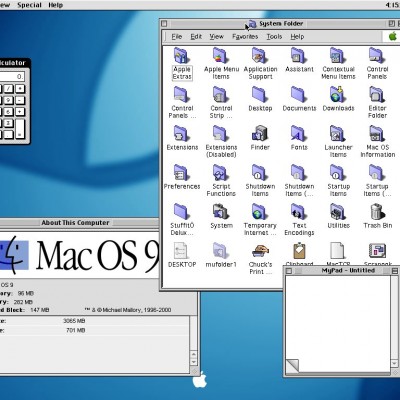The height and width of the screenshot is (400, 400).
Task: Select the Finder icon
Action: click(260, 133)
